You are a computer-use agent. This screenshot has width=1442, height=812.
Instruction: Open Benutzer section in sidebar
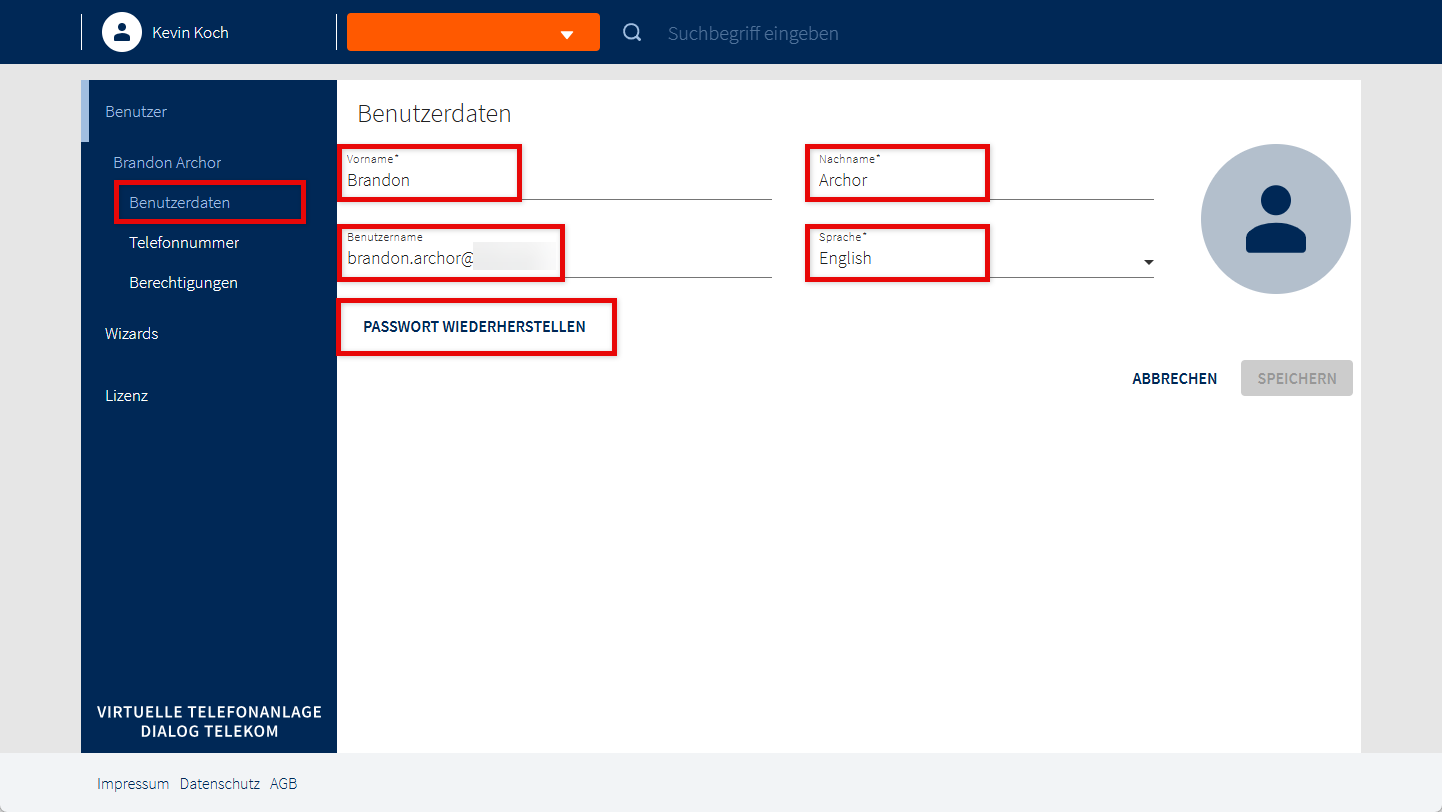(x=136, y=112)
